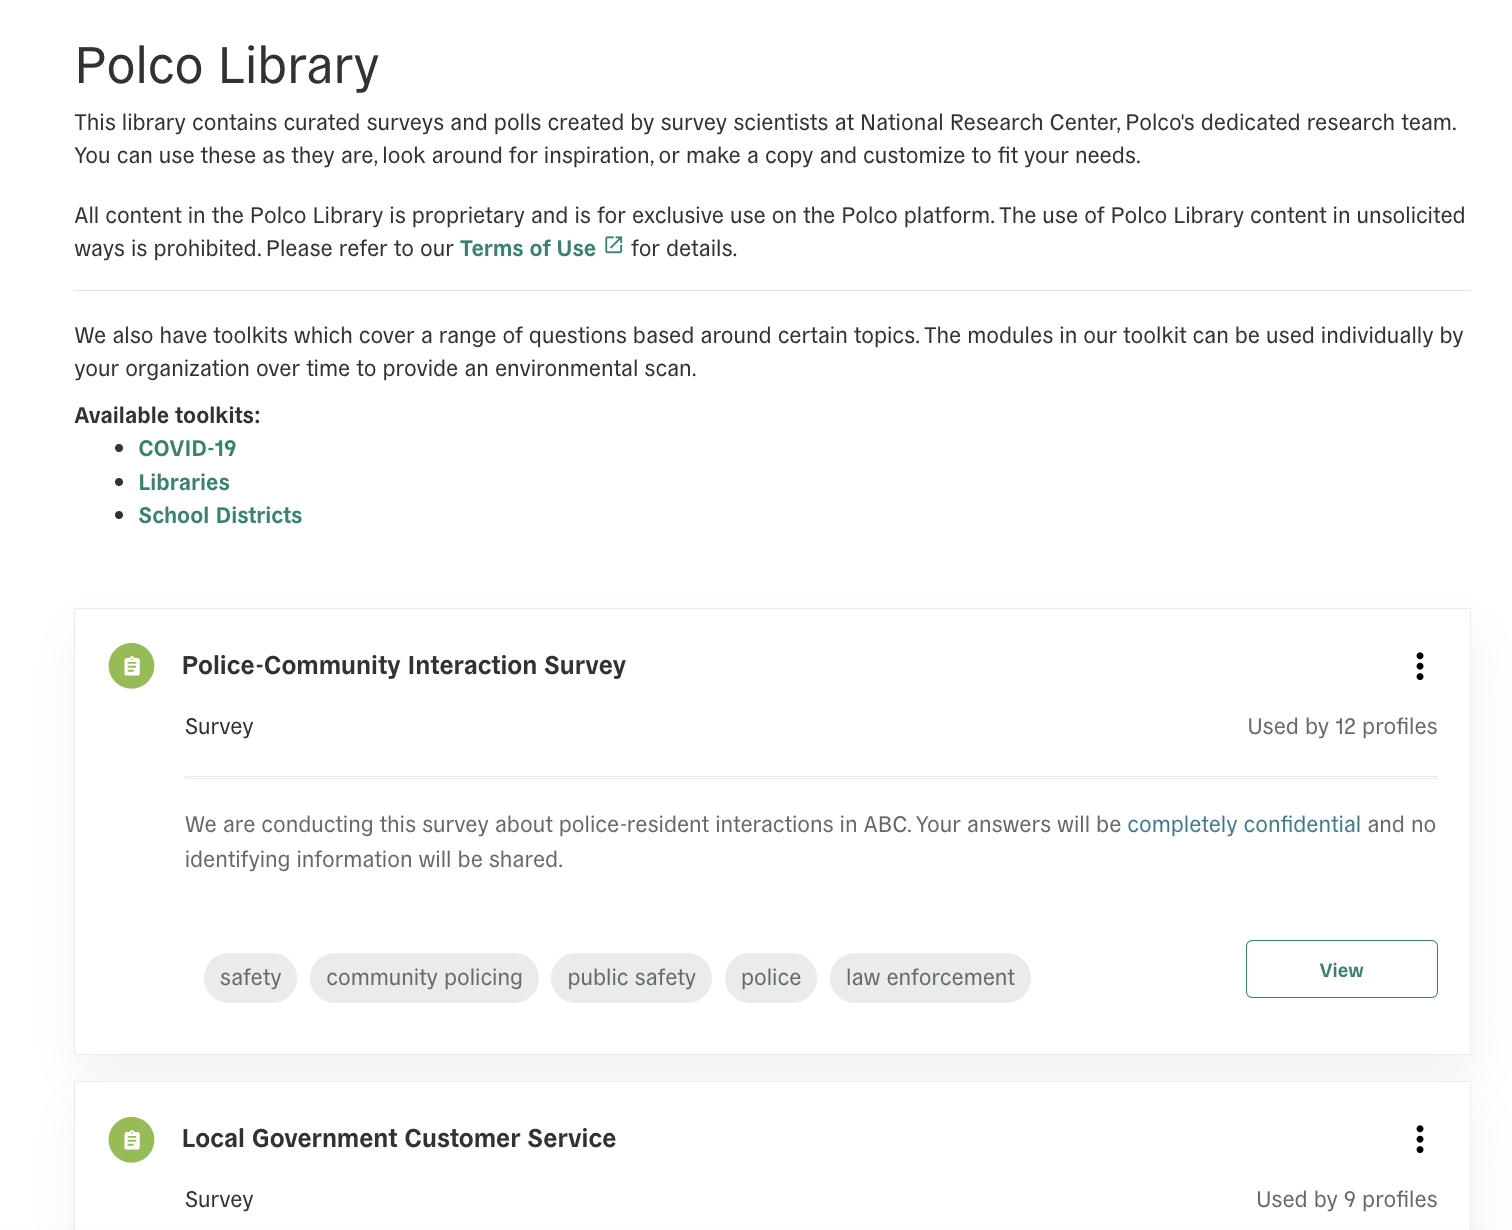The image size is (1512, 1230).
Task: Select the safety tag
Action: tap(250, 978)
